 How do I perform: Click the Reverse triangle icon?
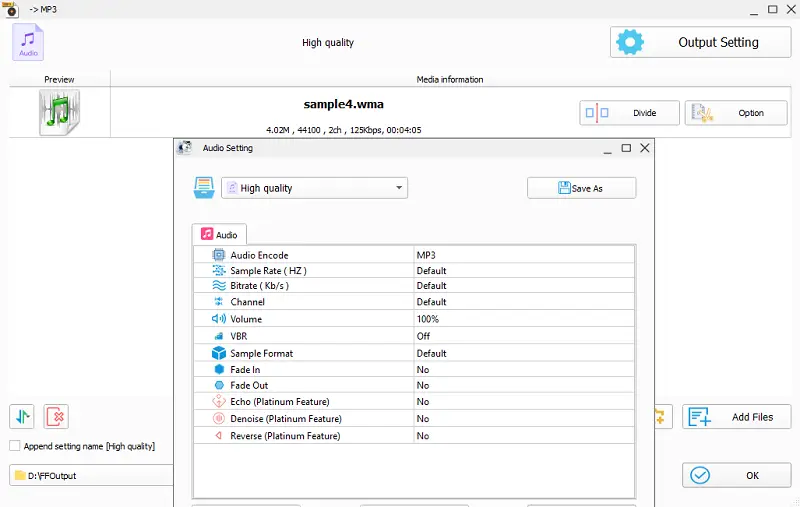click(219, 436)
